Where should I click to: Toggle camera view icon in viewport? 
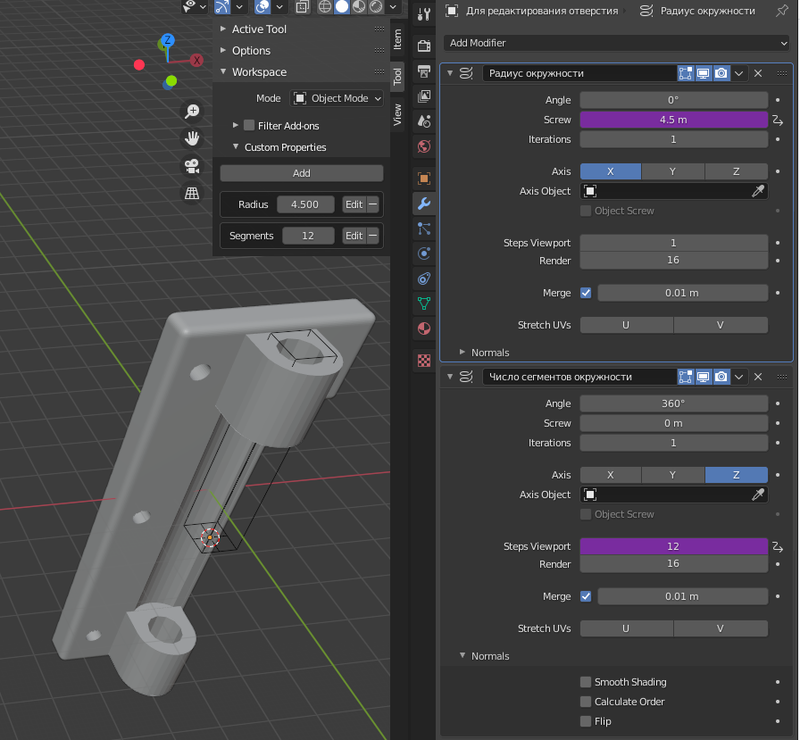click(x=192, y=165)
